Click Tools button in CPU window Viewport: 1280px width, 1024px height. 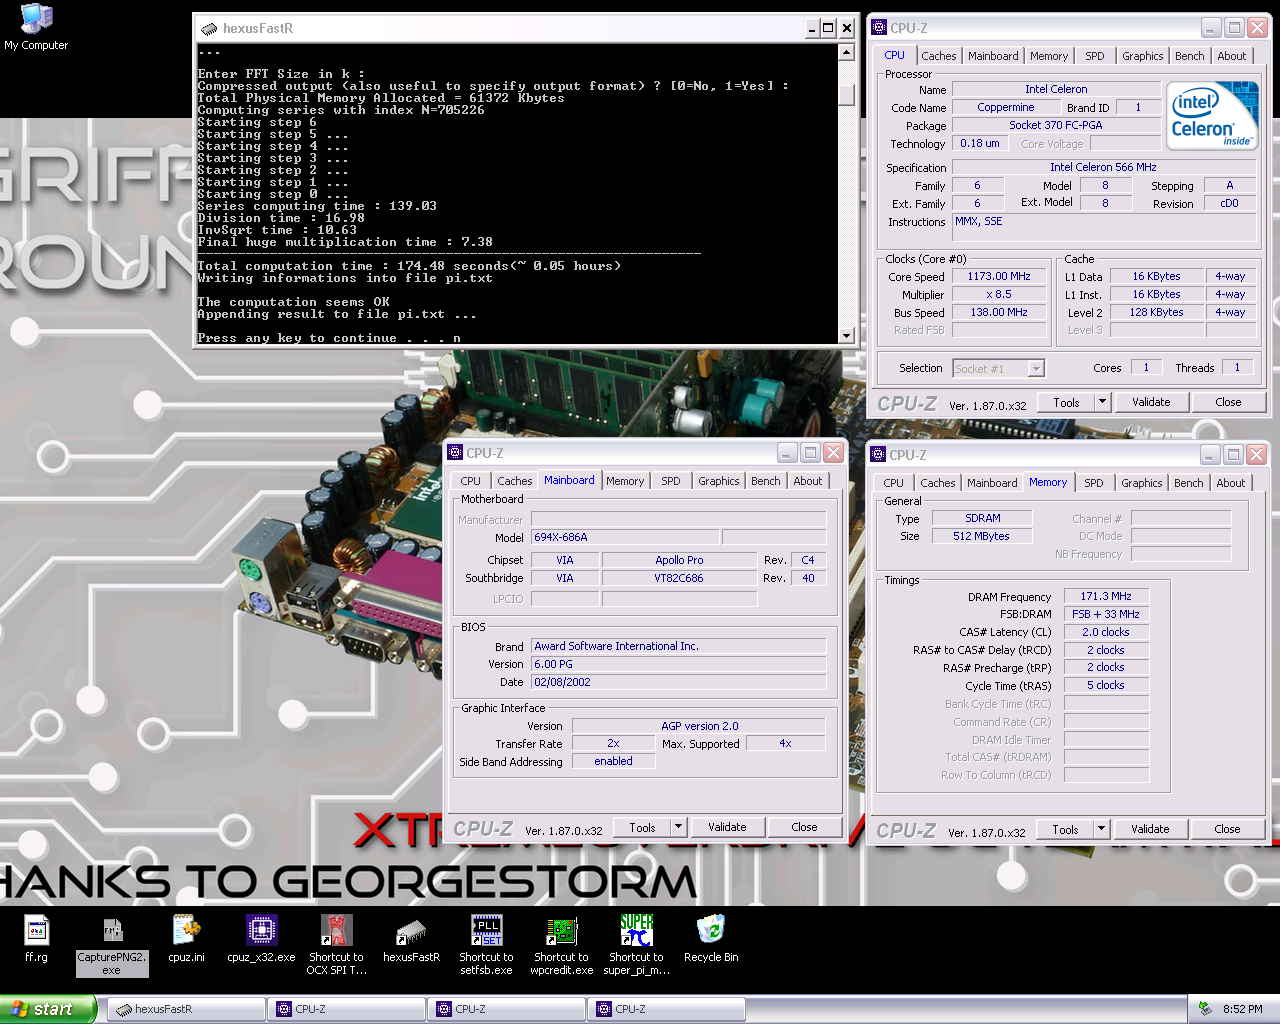tap(1066, 402)
